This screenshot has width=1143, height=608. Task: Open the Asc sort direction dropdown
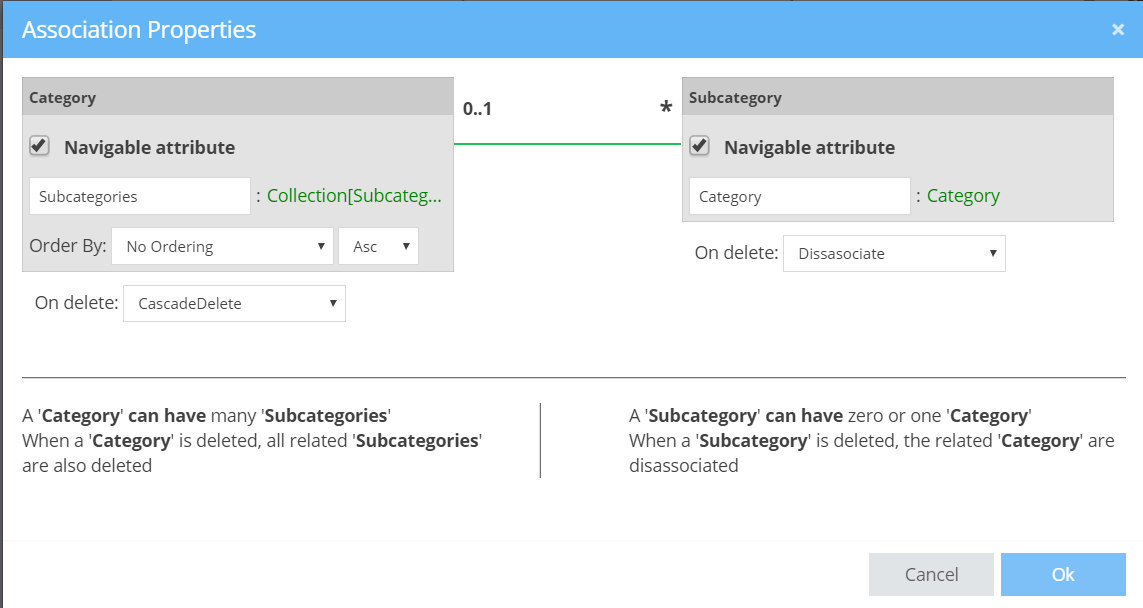(x=378, y=245)
